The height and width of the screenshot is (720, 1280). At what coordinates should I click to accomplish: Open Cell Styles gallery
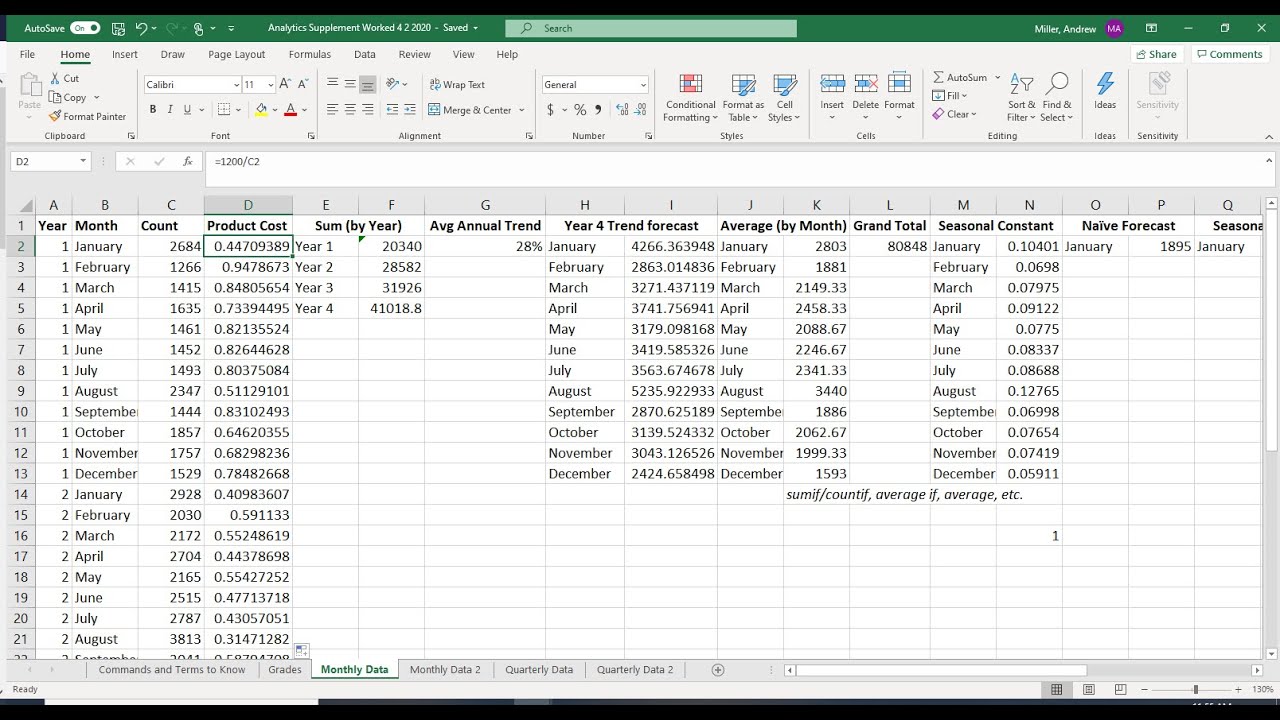click(785, 98)
